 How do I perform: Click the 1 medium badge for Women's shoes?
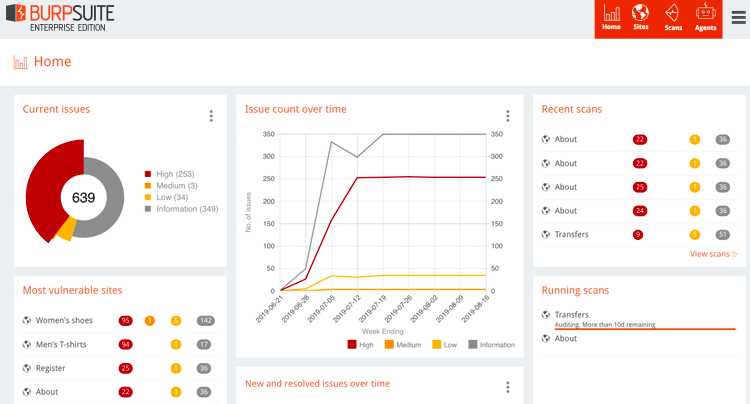coord(149,320)
